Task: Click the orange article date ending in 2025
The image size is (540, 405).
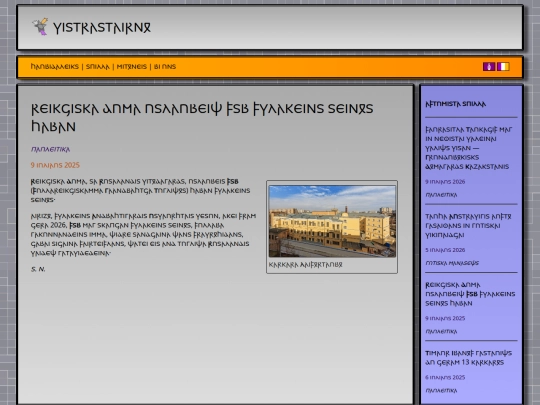Action: click(x=55, y=165)
